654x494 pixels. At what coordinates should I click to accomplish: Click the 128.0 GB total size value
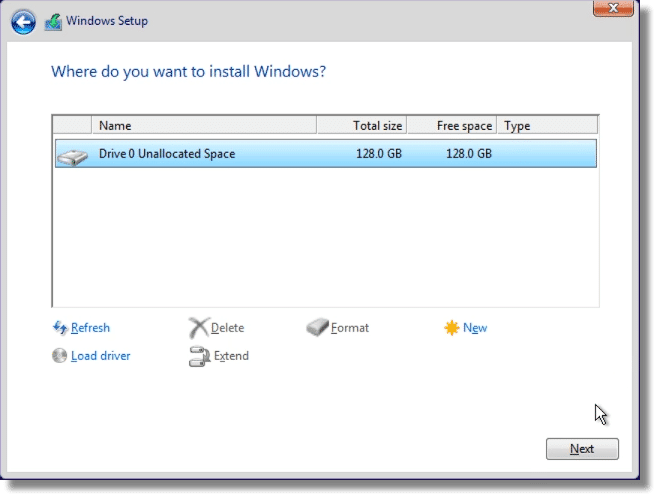(379, 154)
